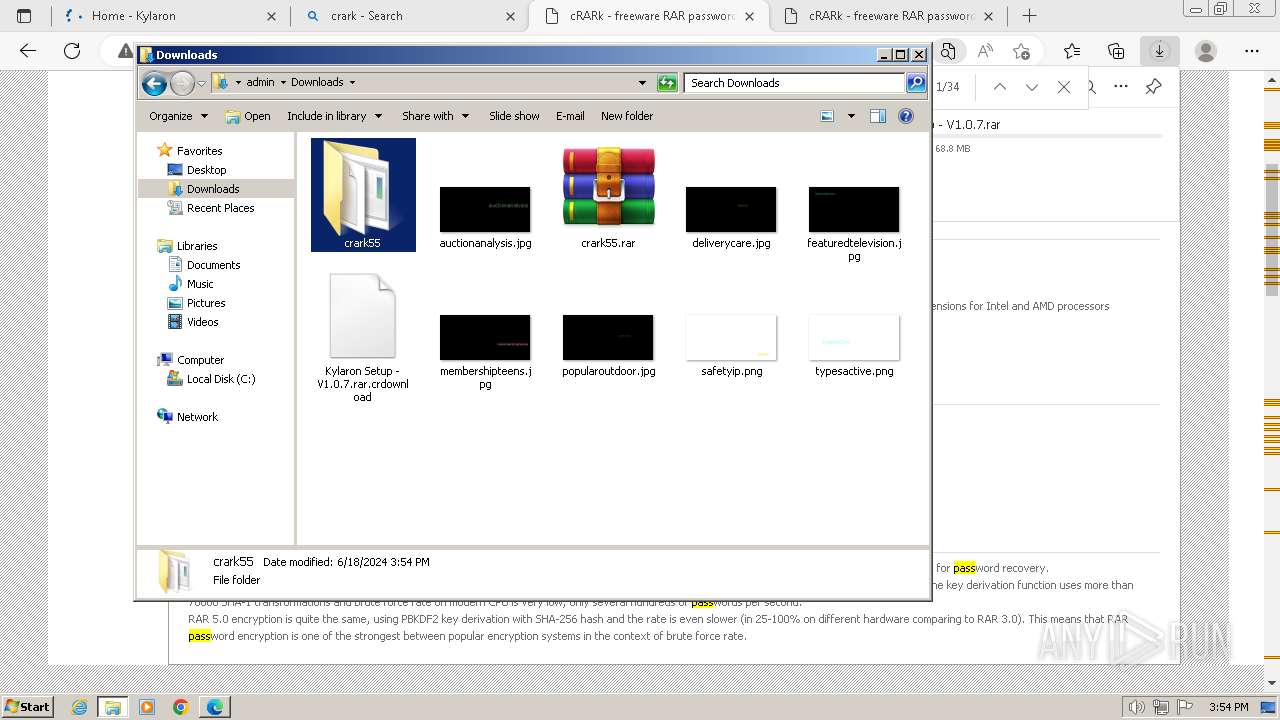Open Explorer Help icon

pyautogui.click(x=906, y=116)
